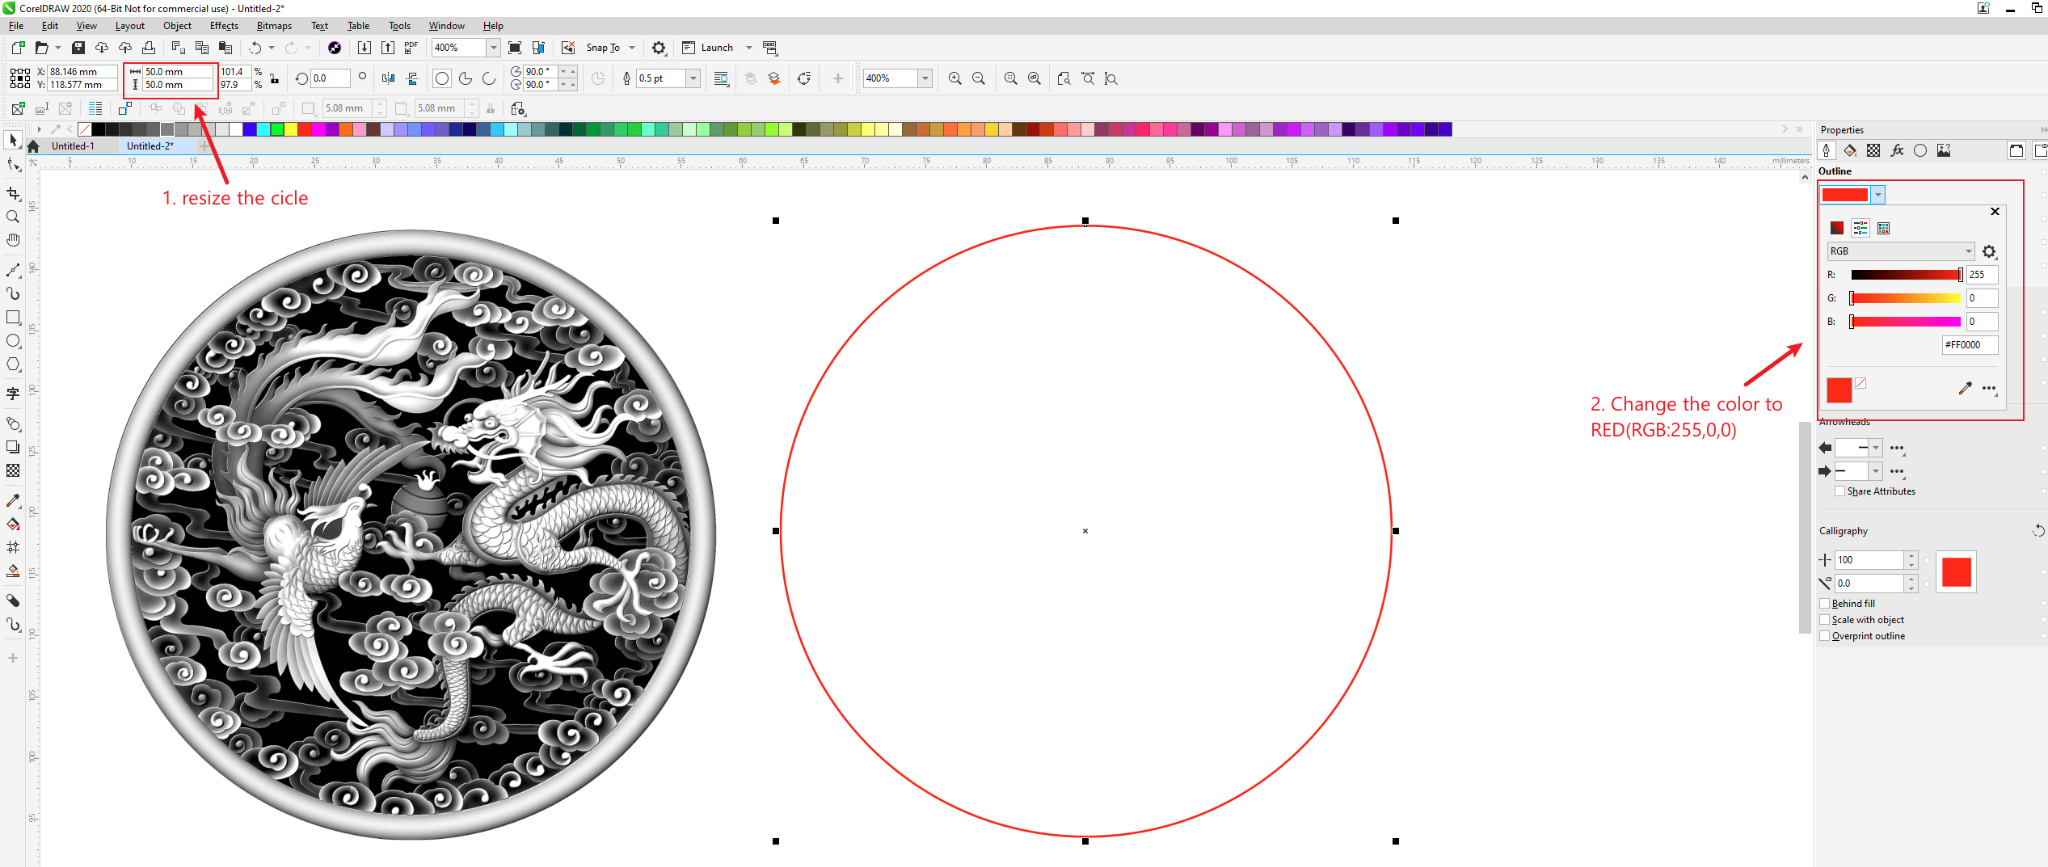The image size is (2048, 867).
Task: Select the Ellipse tool in the toolbox
Action: click(13, 342)
